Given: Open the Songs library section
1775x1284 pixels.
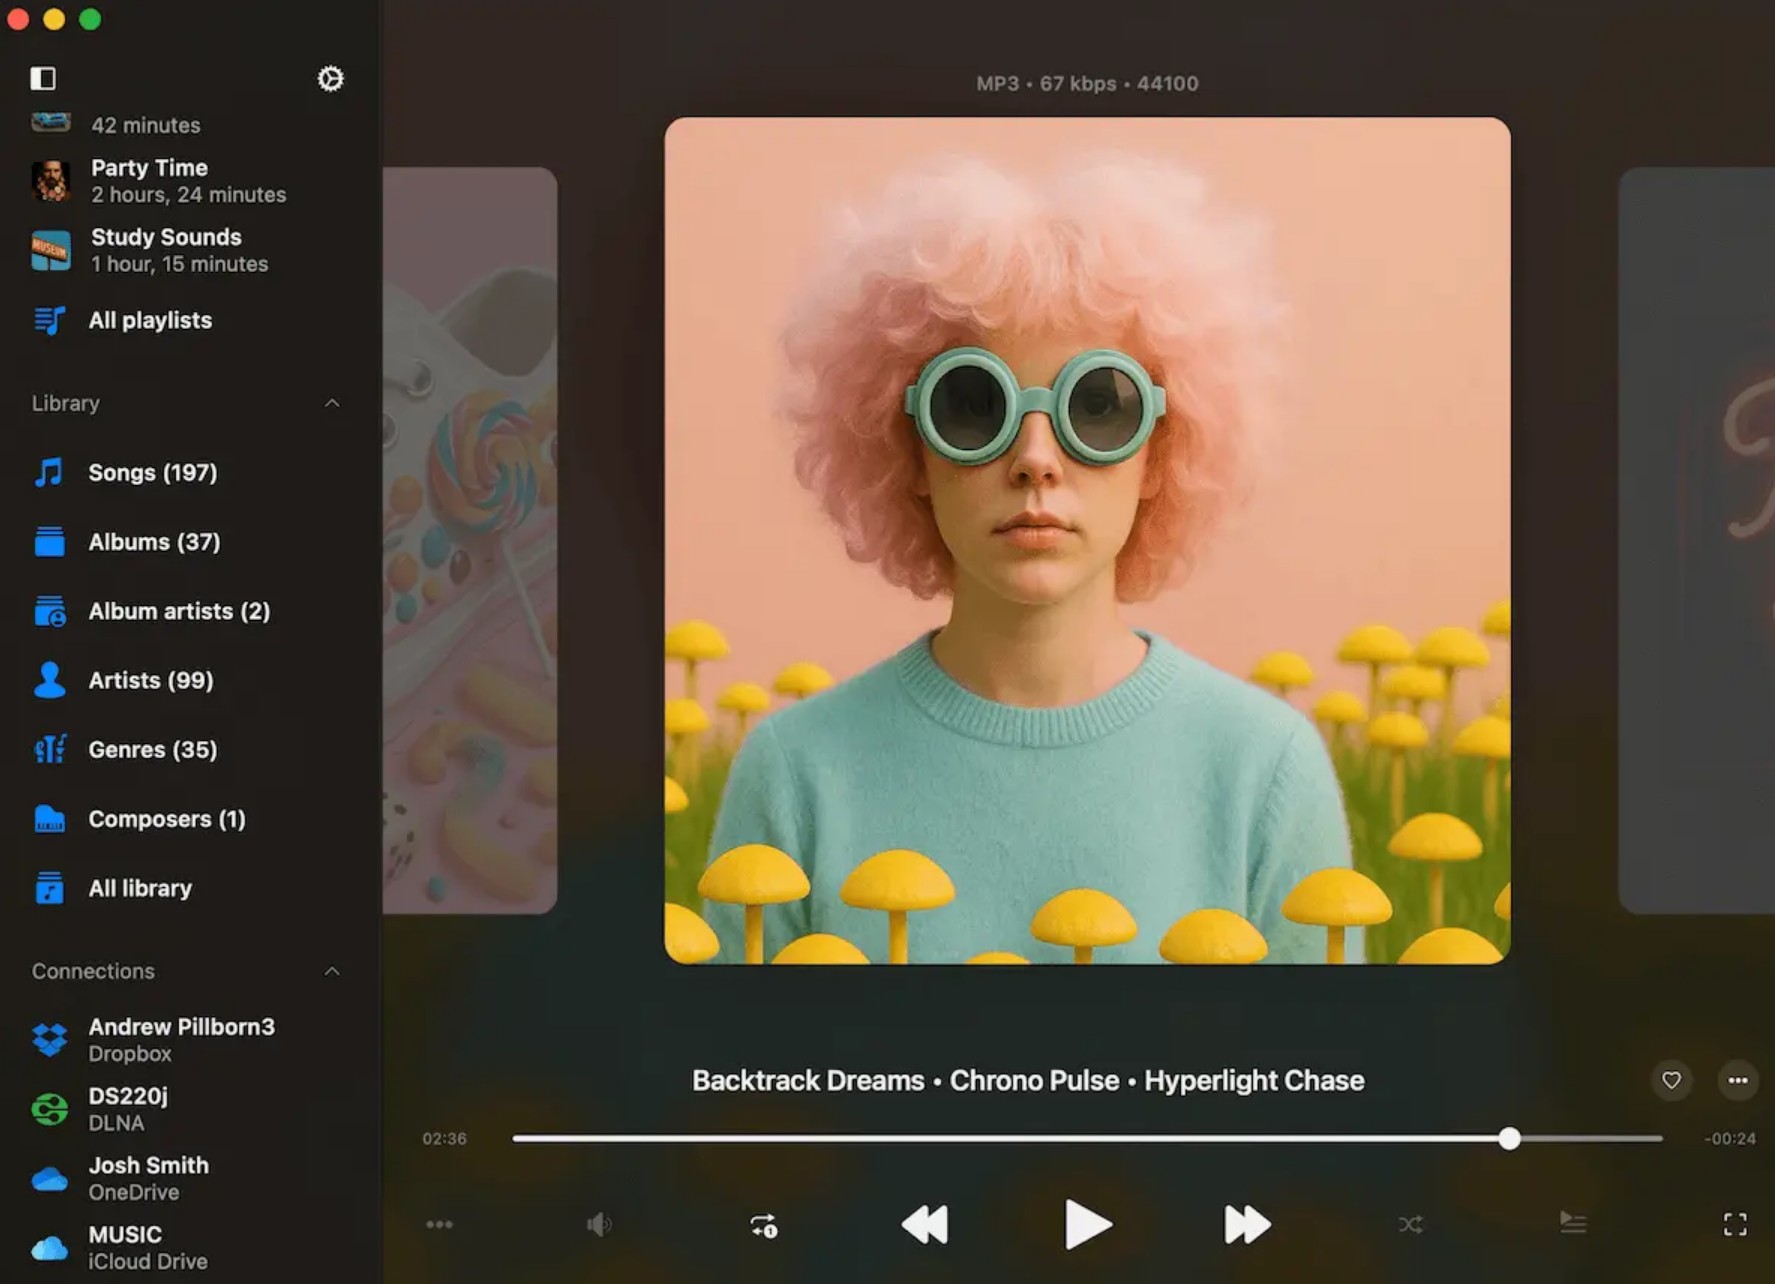Looking at the screenshot, I should point(152,472).
